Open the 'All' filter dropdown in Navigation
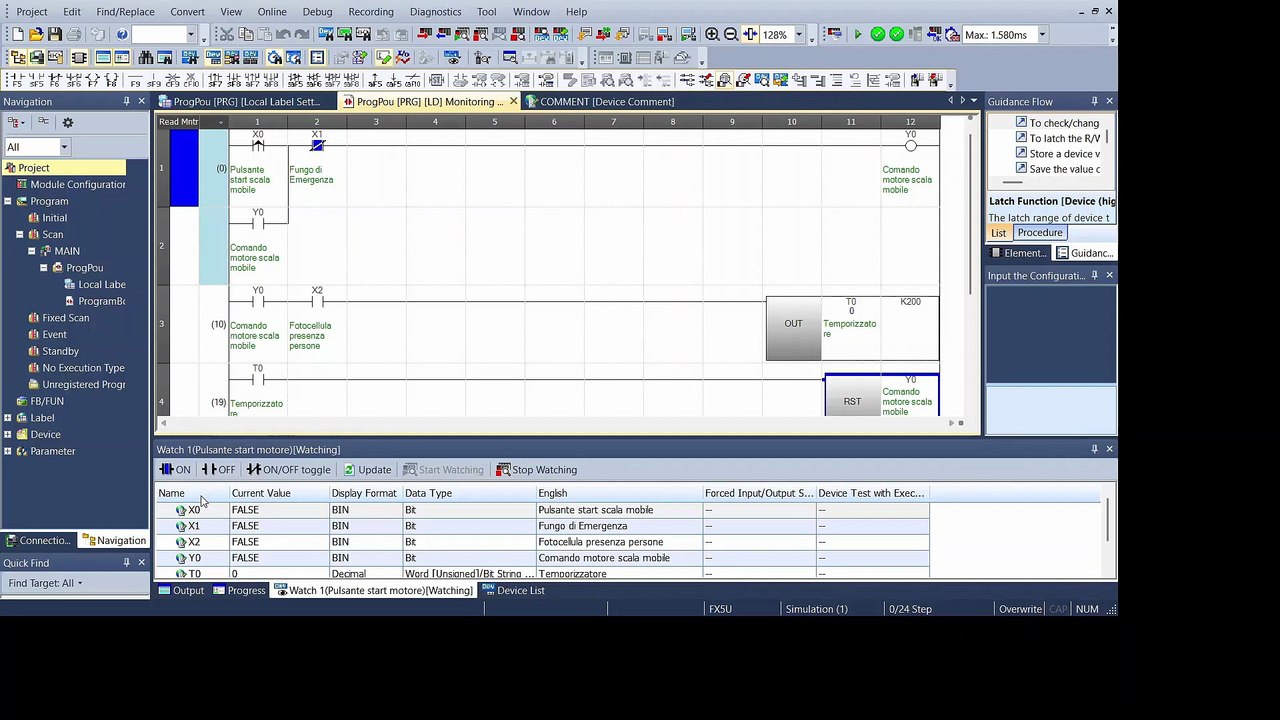This screenshot has height=720, width=1280. [64, 147]
